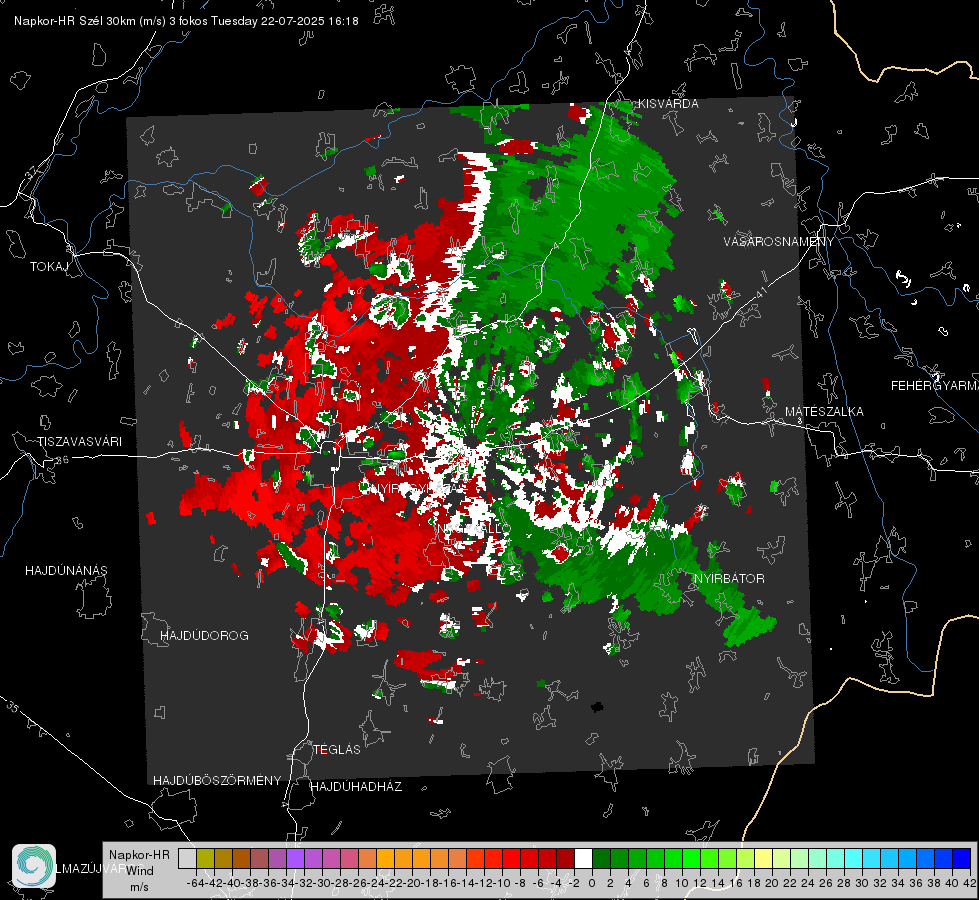Click the TOKAJ city label

coord(49,267)
